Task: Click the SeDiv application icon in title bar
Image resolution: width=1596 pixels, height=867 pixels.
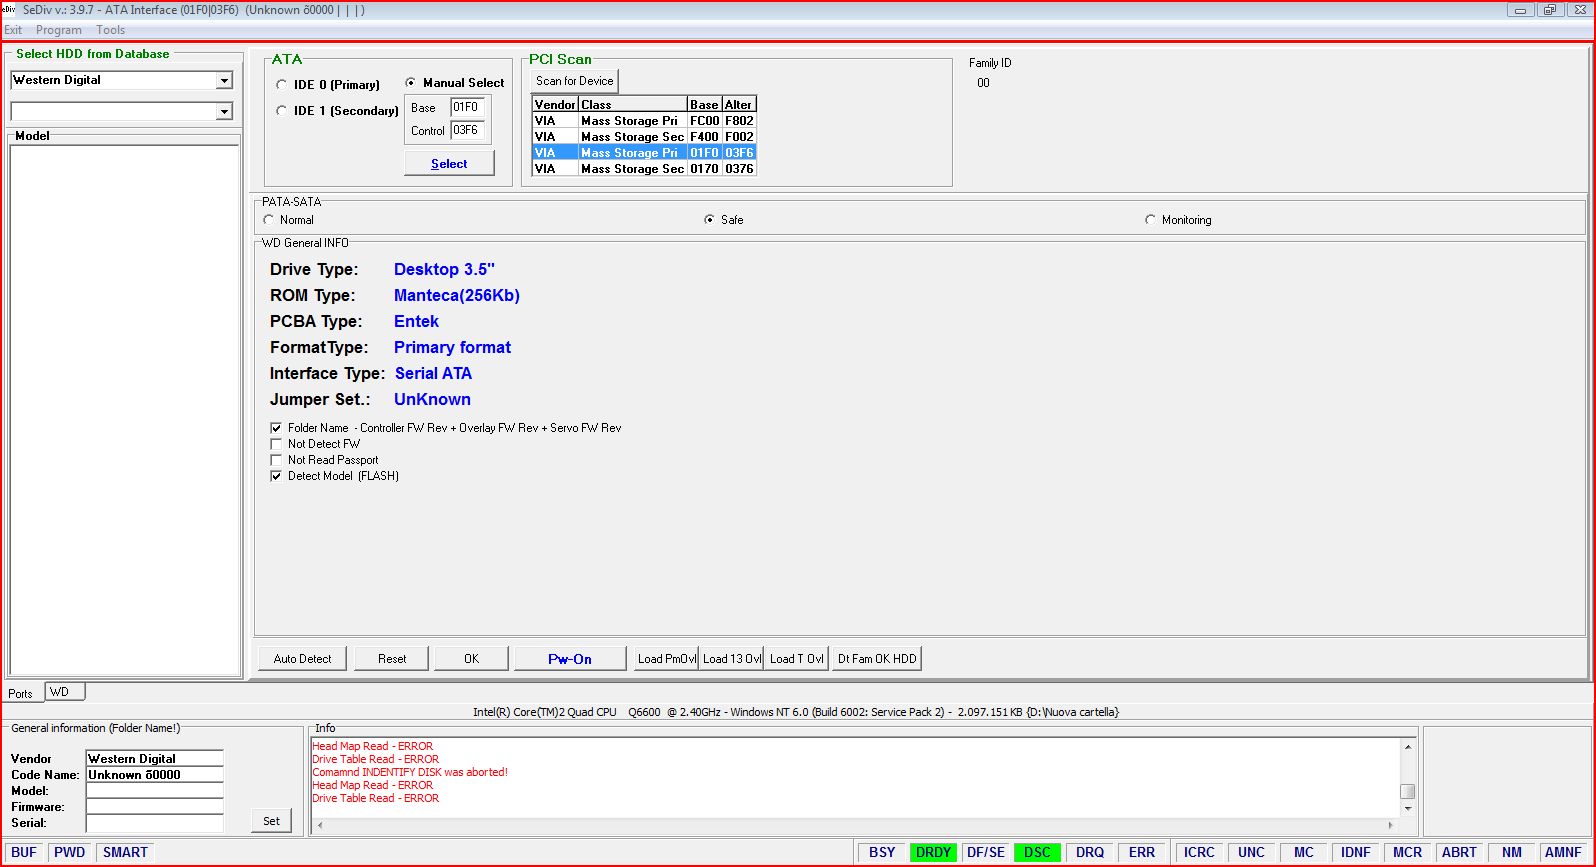Action: click(9, 10)
